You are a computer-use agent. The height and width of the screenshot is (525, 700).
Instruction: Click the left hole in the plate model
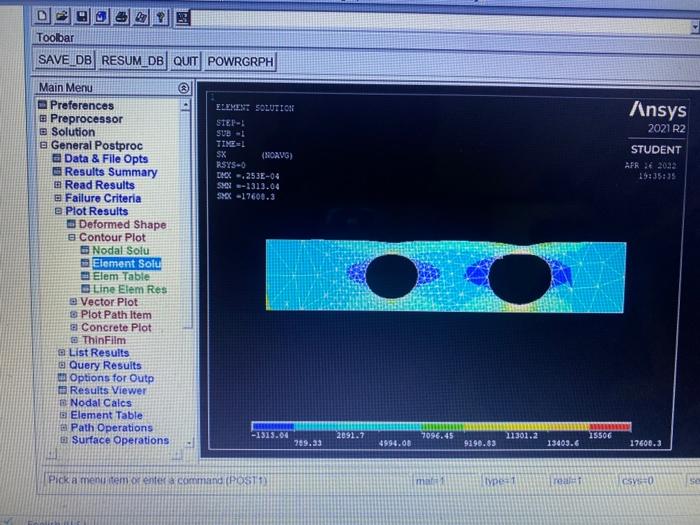click(392, 276)
